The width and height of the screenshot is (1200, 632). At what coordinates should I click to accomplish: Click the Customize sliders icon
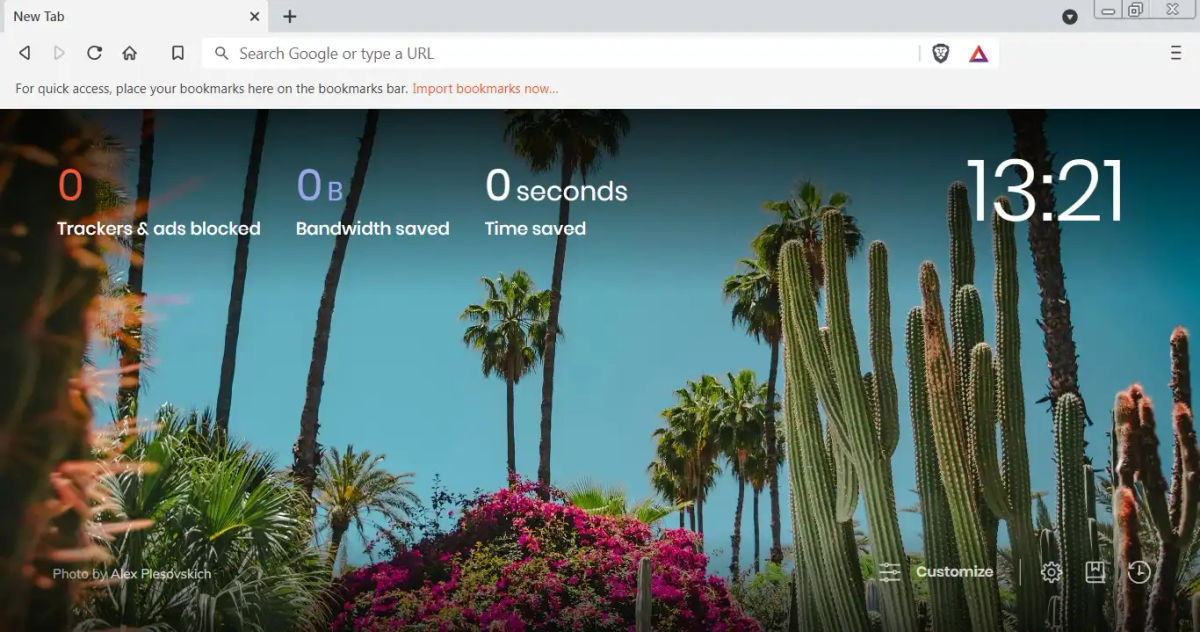(x=890, y=572)
